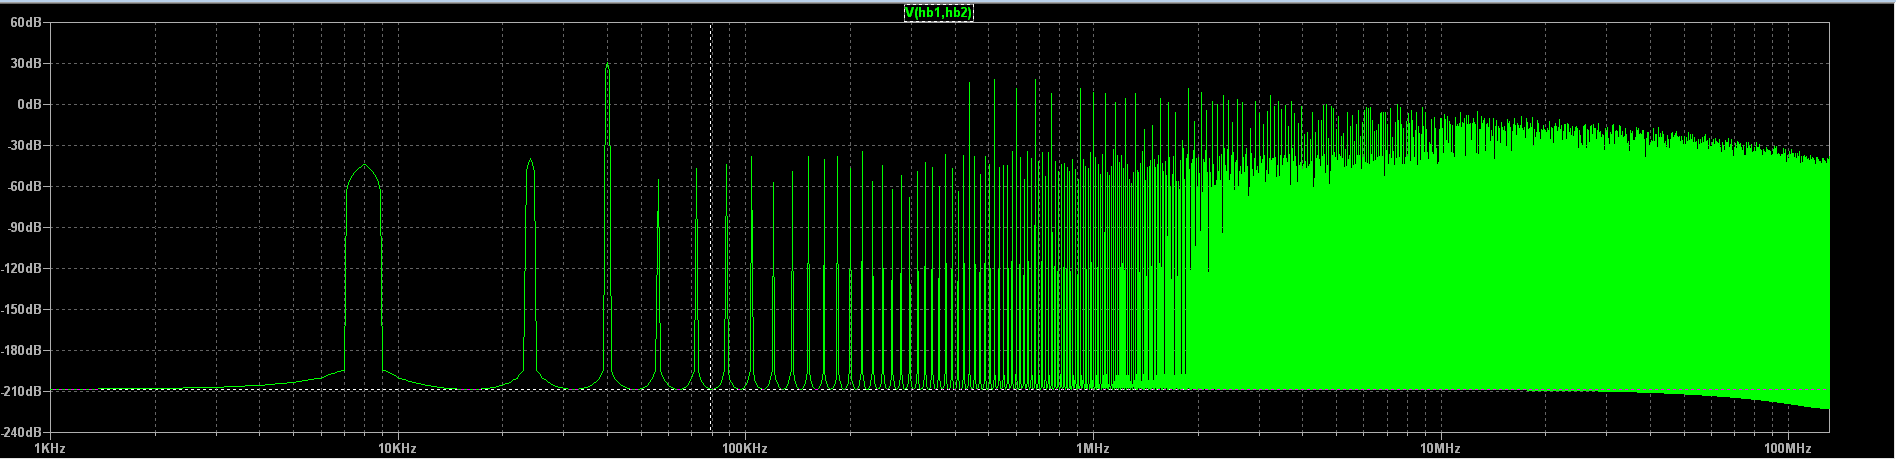The image size is (1896, 459).
Task: Click the 100MHz frequency axis label
Action: tap(1786, 448)
